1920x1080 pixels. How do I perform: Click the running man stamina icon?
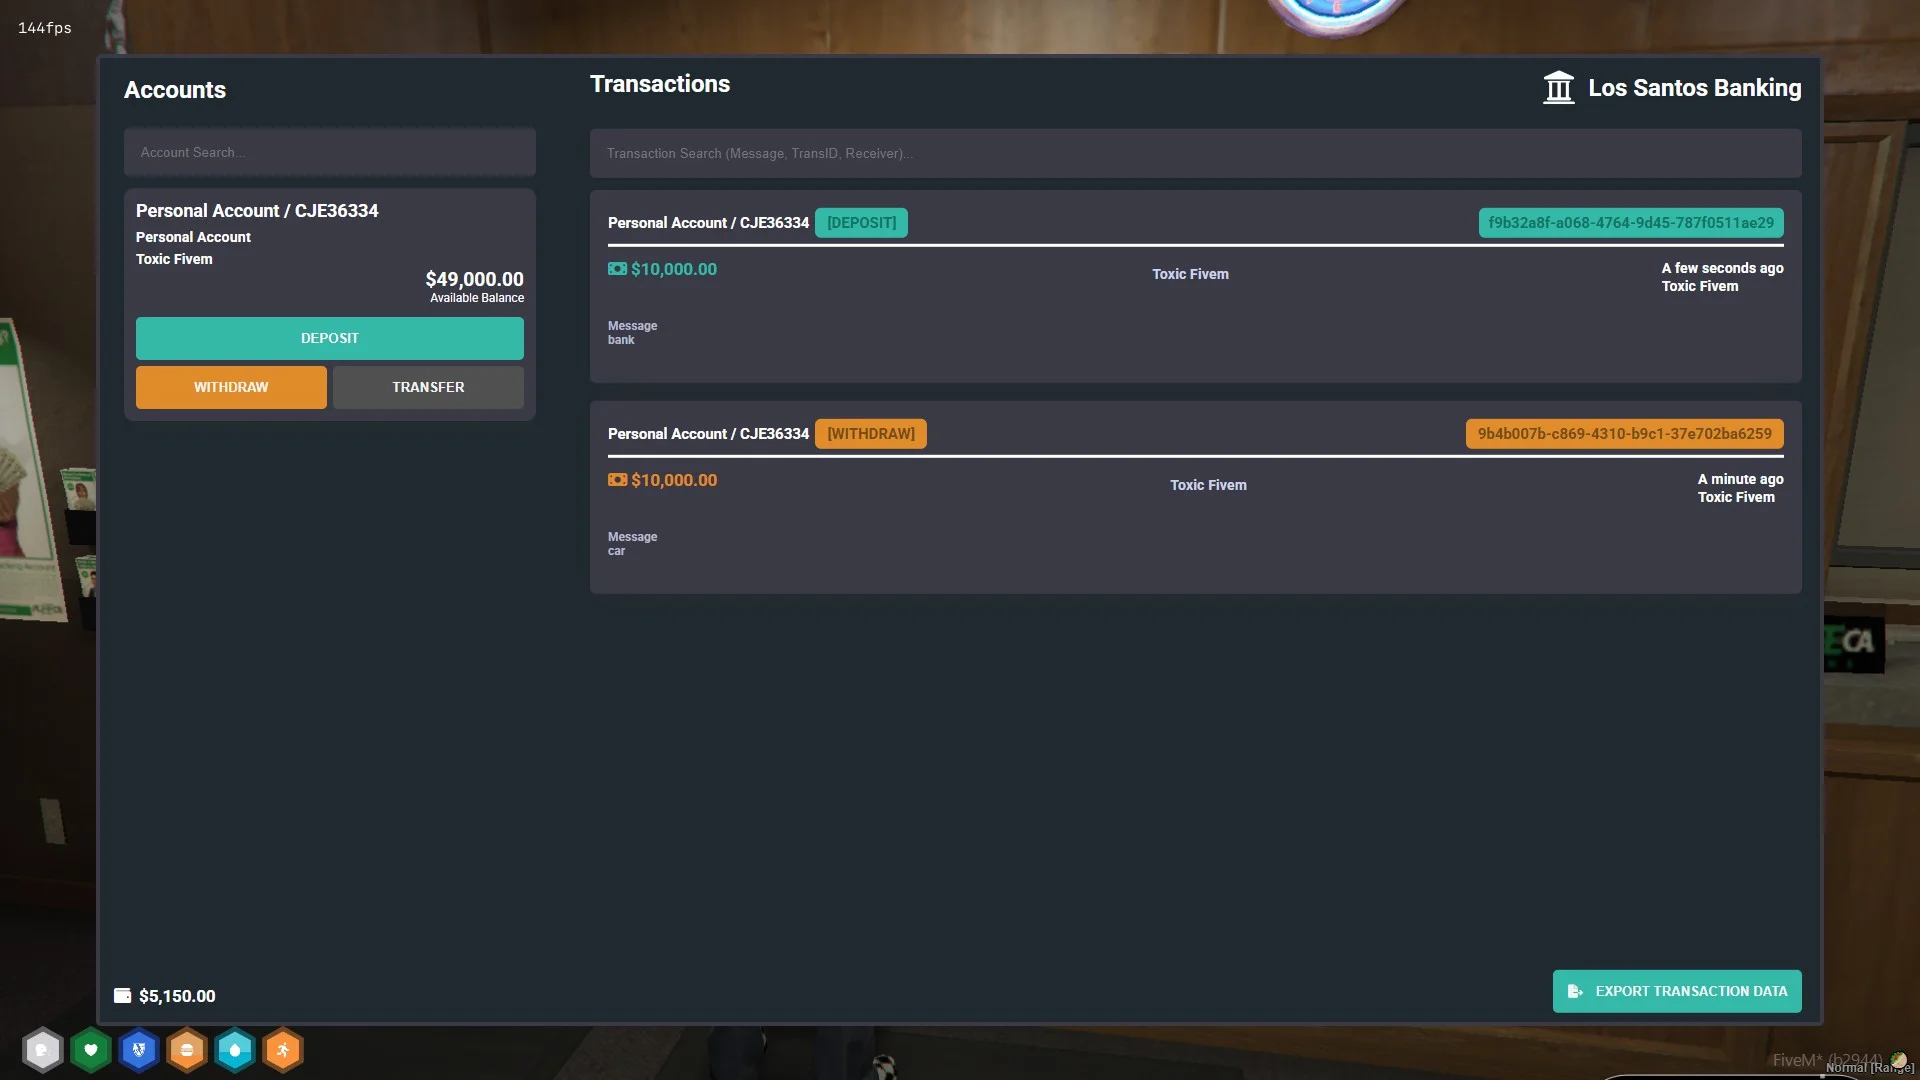[283, 1050]
